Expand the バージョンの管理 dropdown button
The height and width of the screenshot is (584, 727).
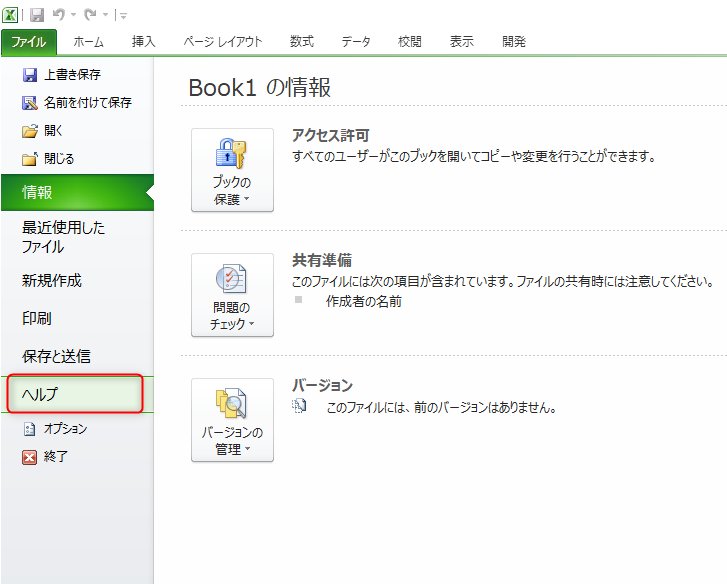[x=232, y=420]
